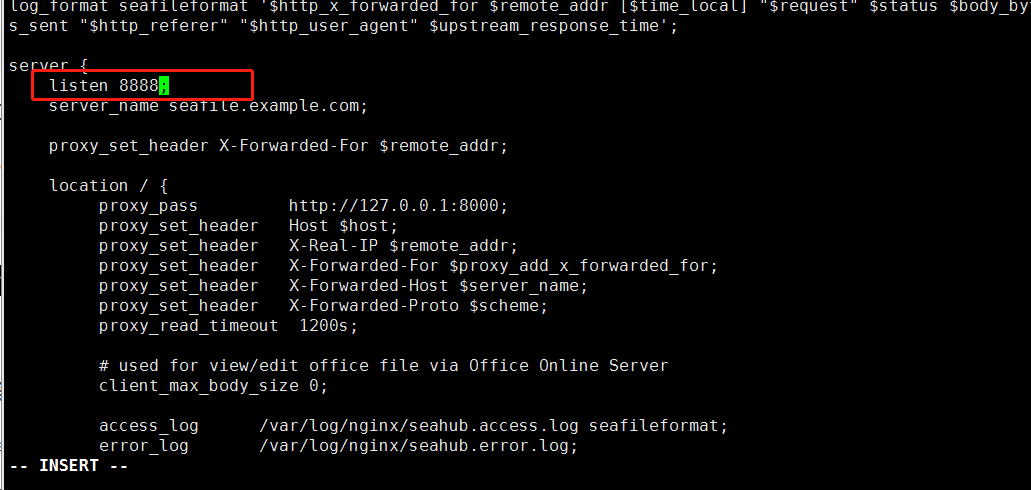The width and height of the screenshot is (1031, 490).
Task: Click the word server_name
Action: tap(103, 106)
